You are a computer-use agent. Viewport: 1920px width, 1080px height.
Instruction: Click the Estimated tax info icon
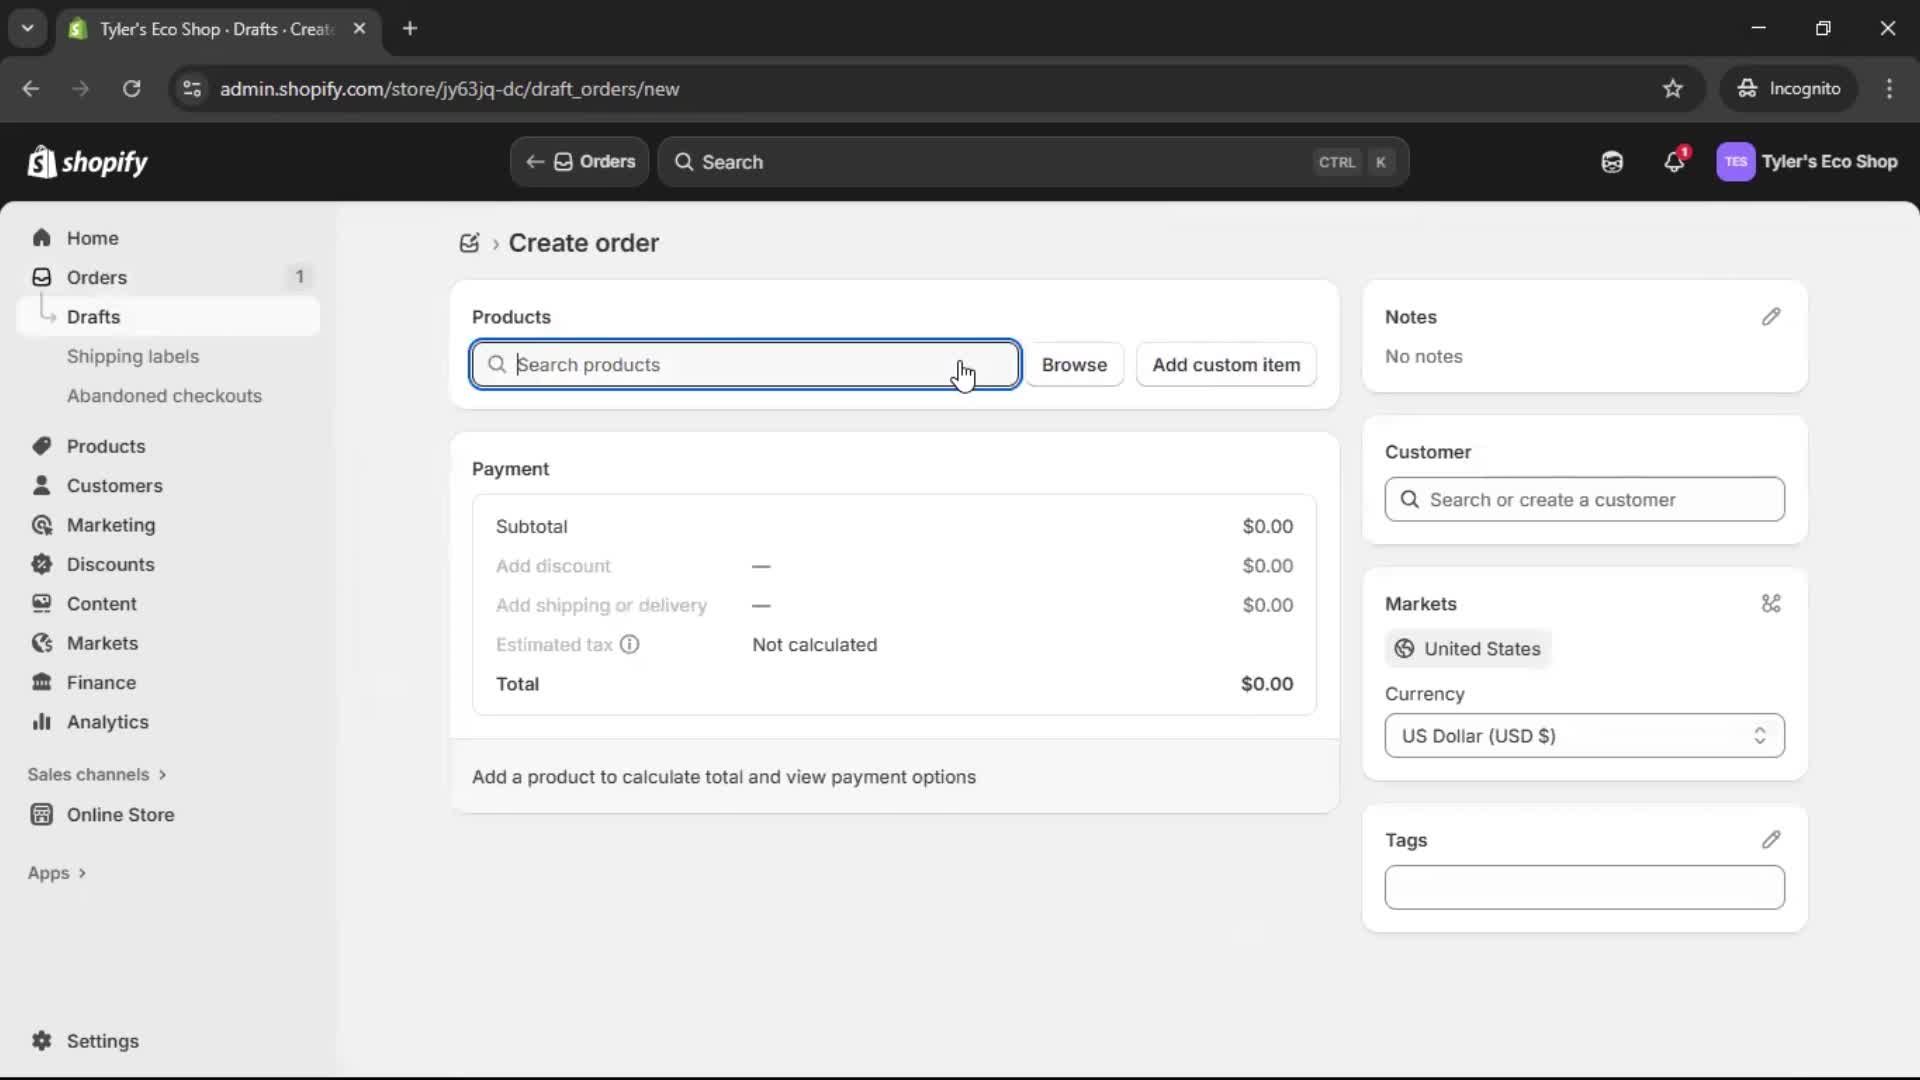coord(630,645)
